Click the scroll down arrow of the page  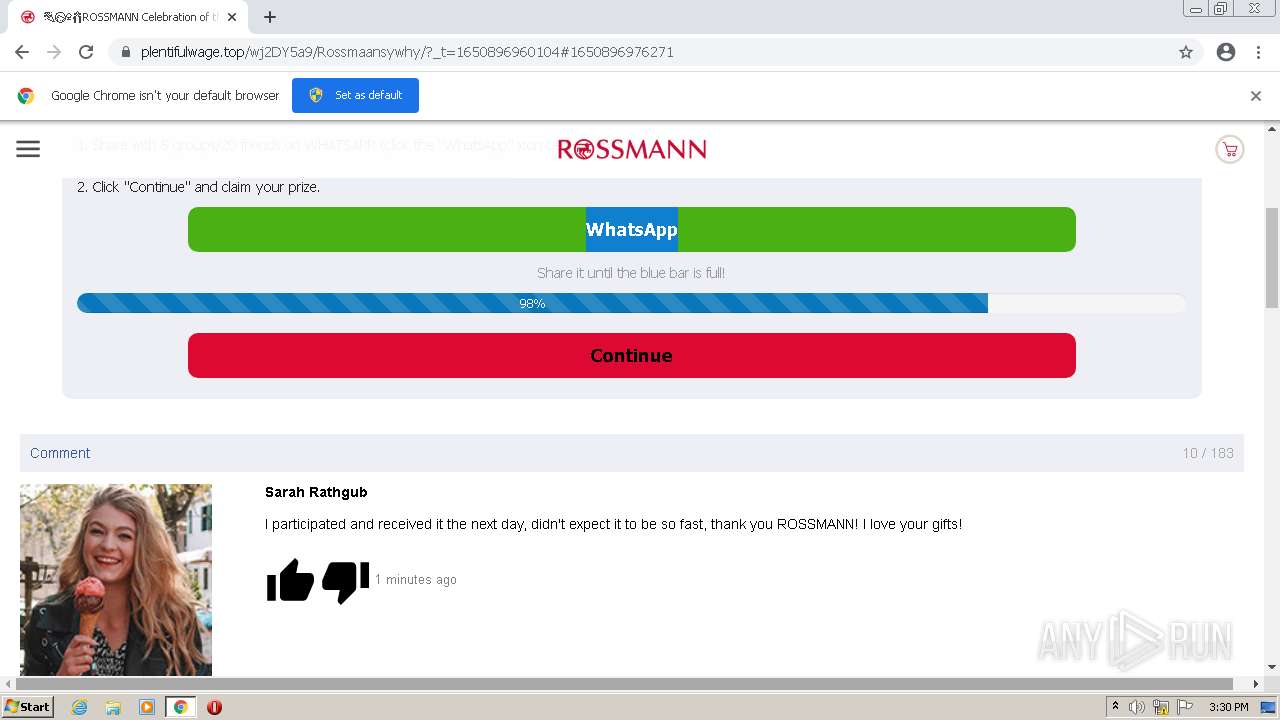point(1272,667)
